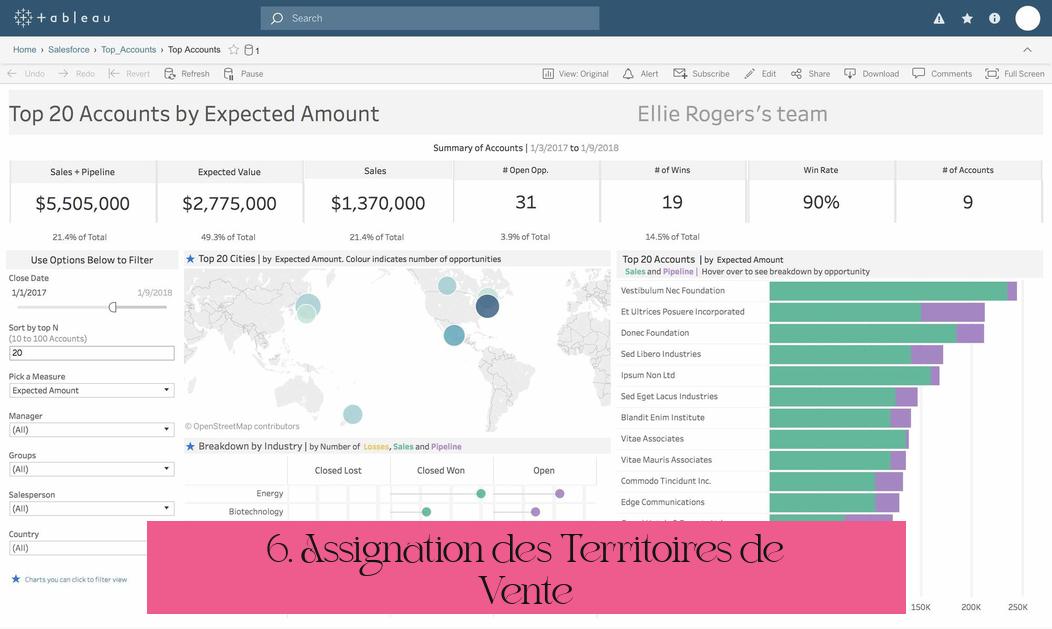Favorite the Top Accounts view star

[x=233, y=50]
